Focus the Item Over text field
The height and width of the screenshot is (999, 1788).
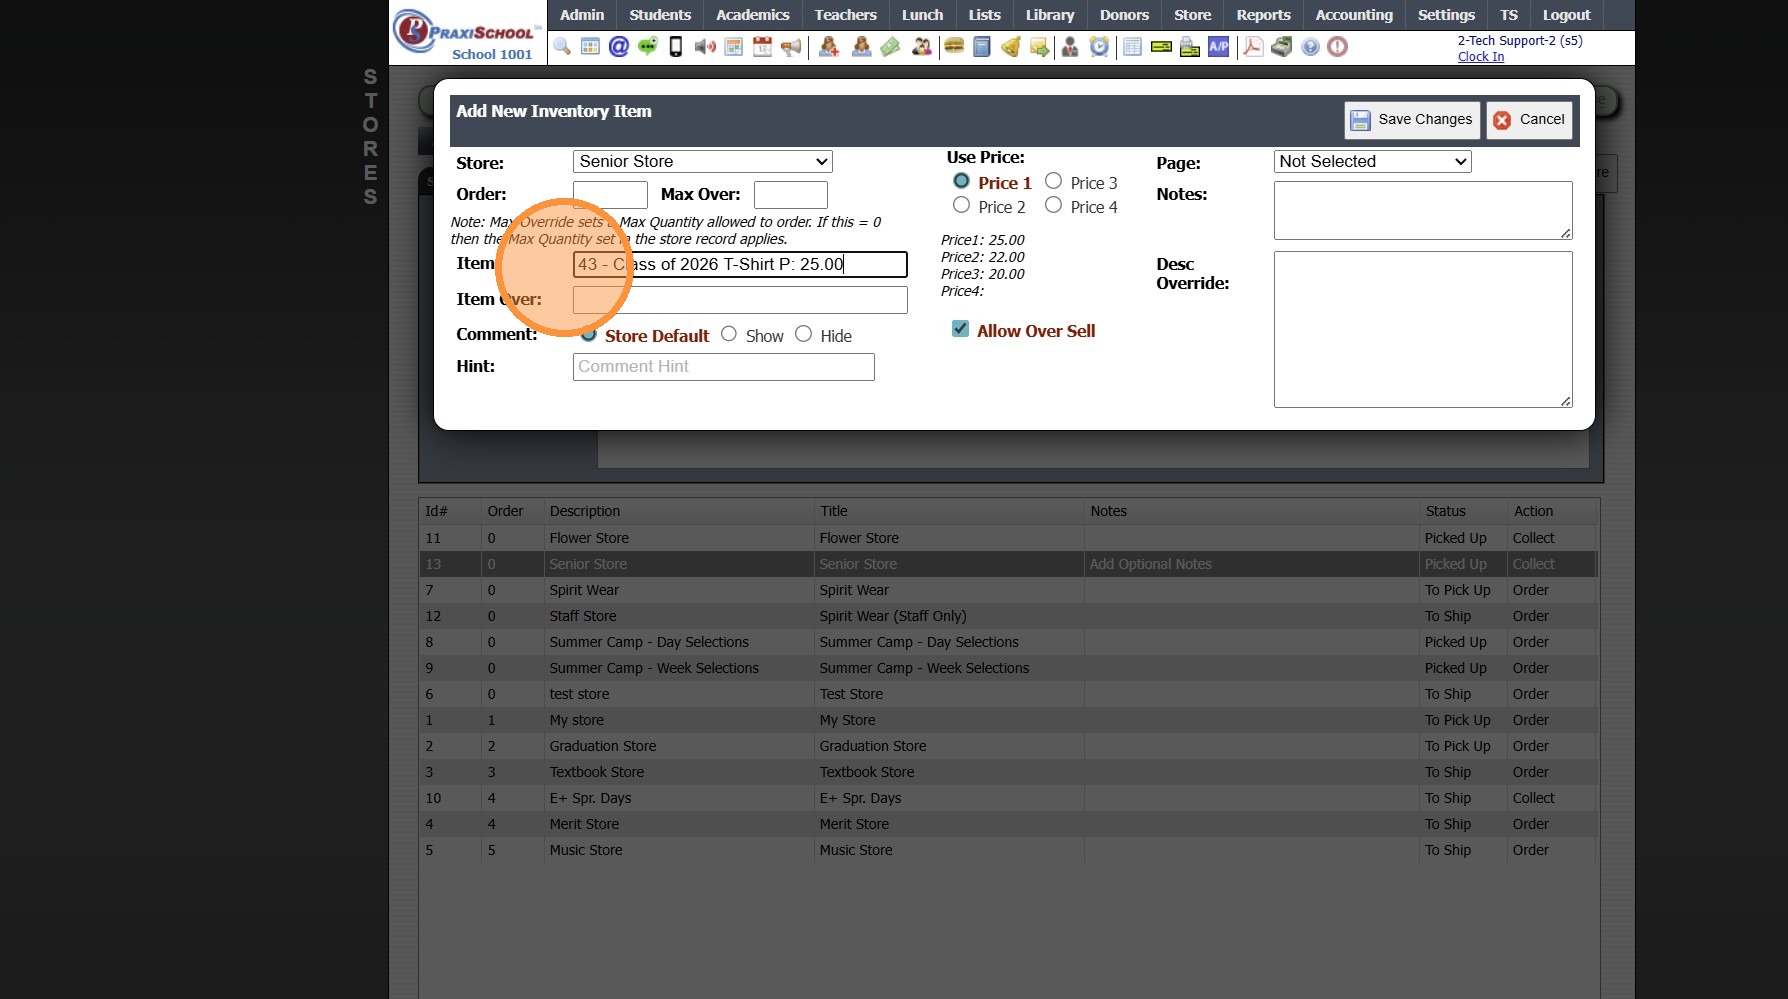pos(740,300)
